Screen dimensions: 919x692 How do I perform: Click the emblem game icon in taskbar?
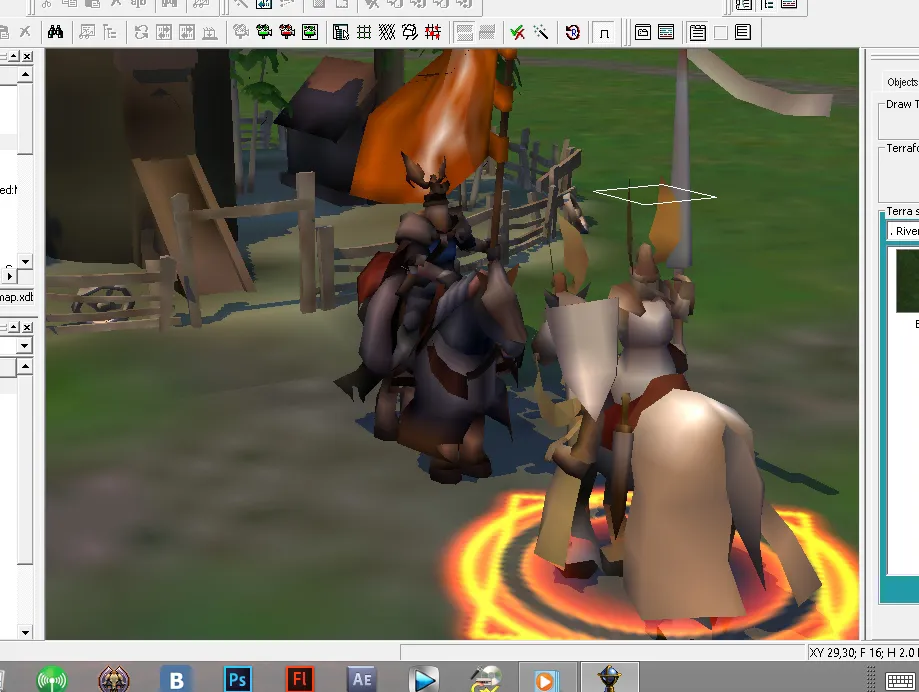pyautogui.click(x=114, y=679)
